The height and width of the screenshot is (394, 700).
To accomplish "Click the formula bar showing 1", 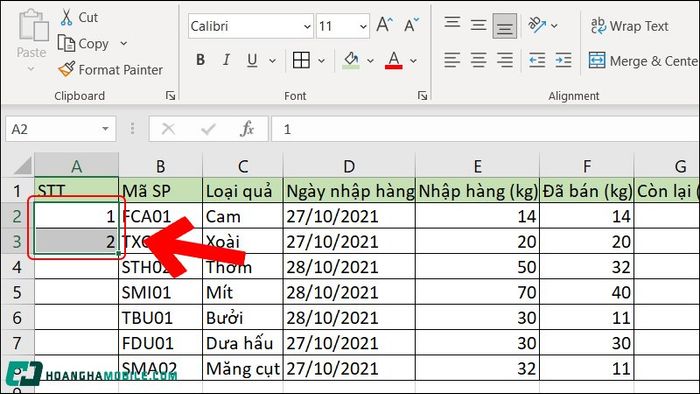I will coord(485,129).
